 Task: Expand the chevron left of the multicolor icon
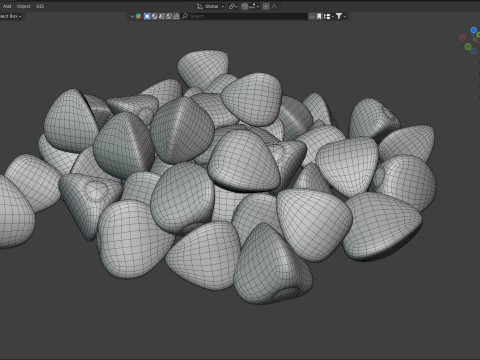132,16
